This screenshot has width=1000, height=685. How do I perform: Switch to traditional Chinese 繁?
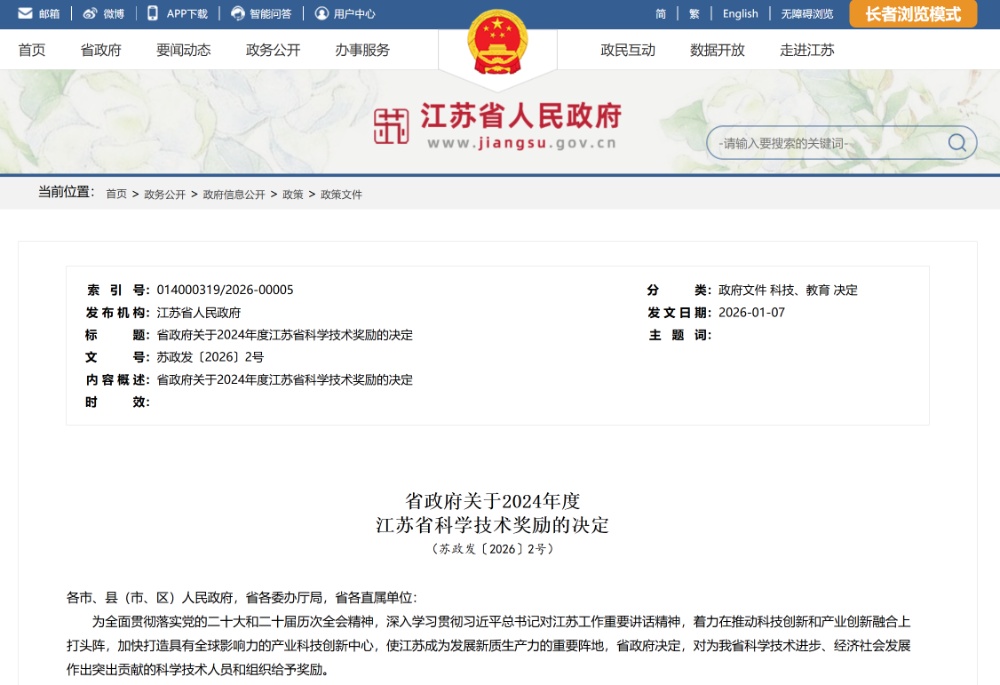[694, 14]
